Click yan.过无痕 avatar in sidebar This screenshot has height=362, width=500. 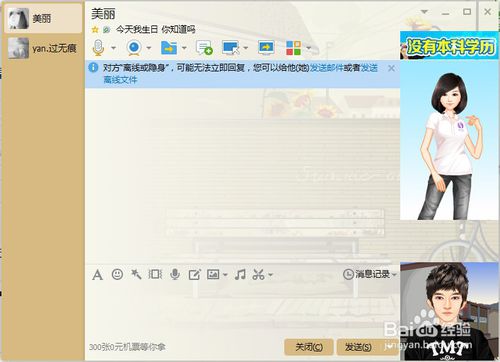[18, 48]
